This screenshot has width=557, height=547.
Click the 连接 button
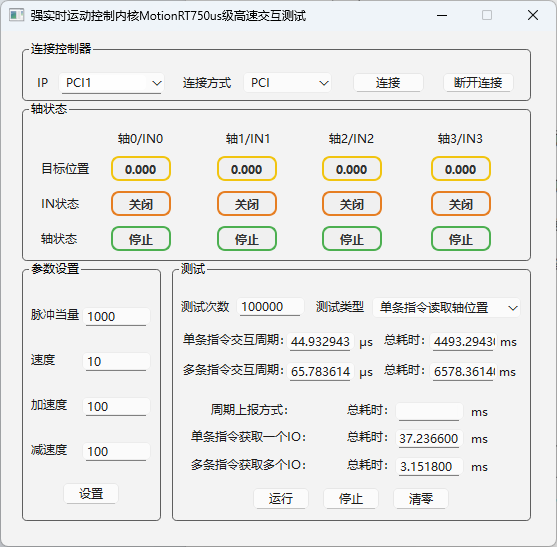pyautogui.click(x=388, y=83)
